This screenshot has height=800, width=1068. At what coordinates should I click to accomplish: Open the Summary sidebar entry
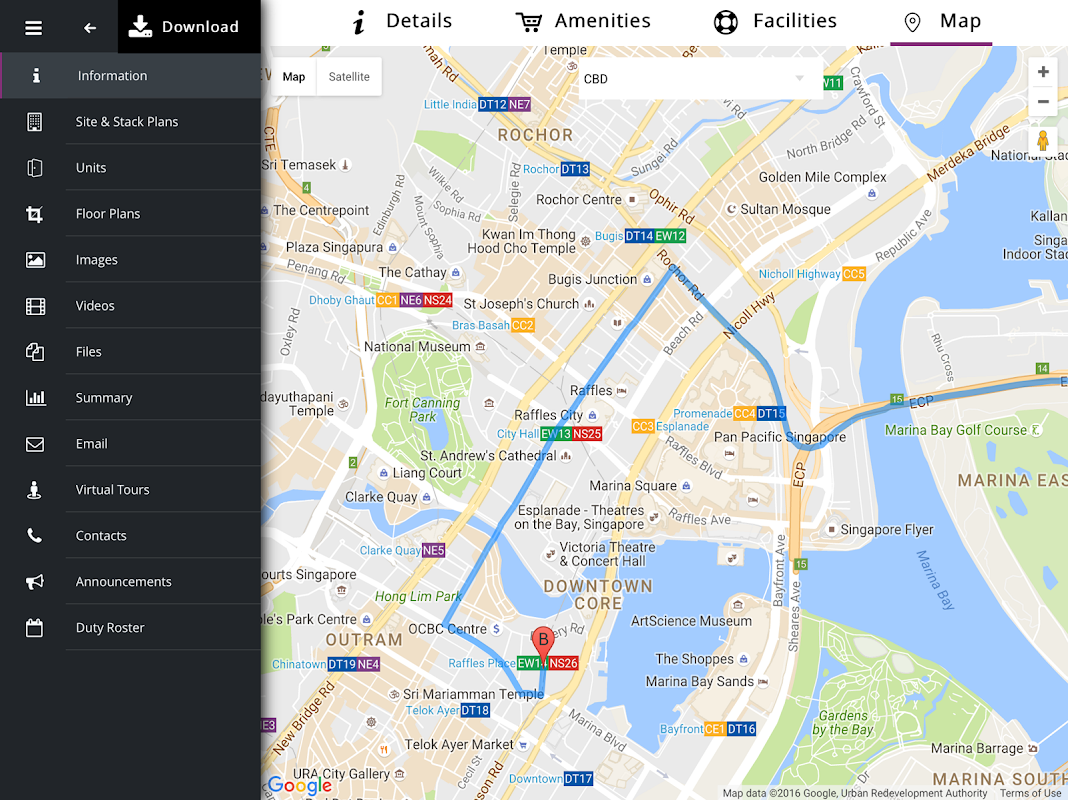(x=131, y=398)
